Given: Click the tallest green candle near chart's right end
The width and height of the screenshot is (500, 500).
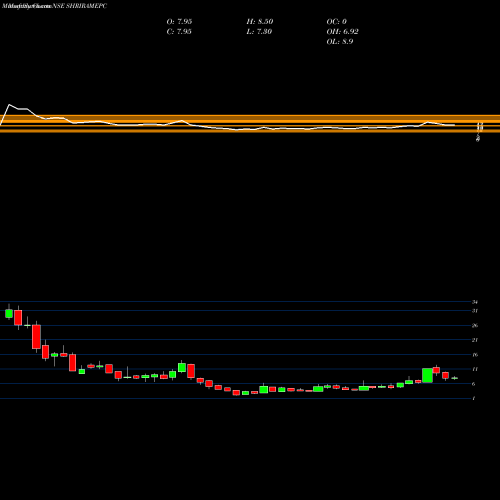Looking at the screenshot, I should point(427,375).
